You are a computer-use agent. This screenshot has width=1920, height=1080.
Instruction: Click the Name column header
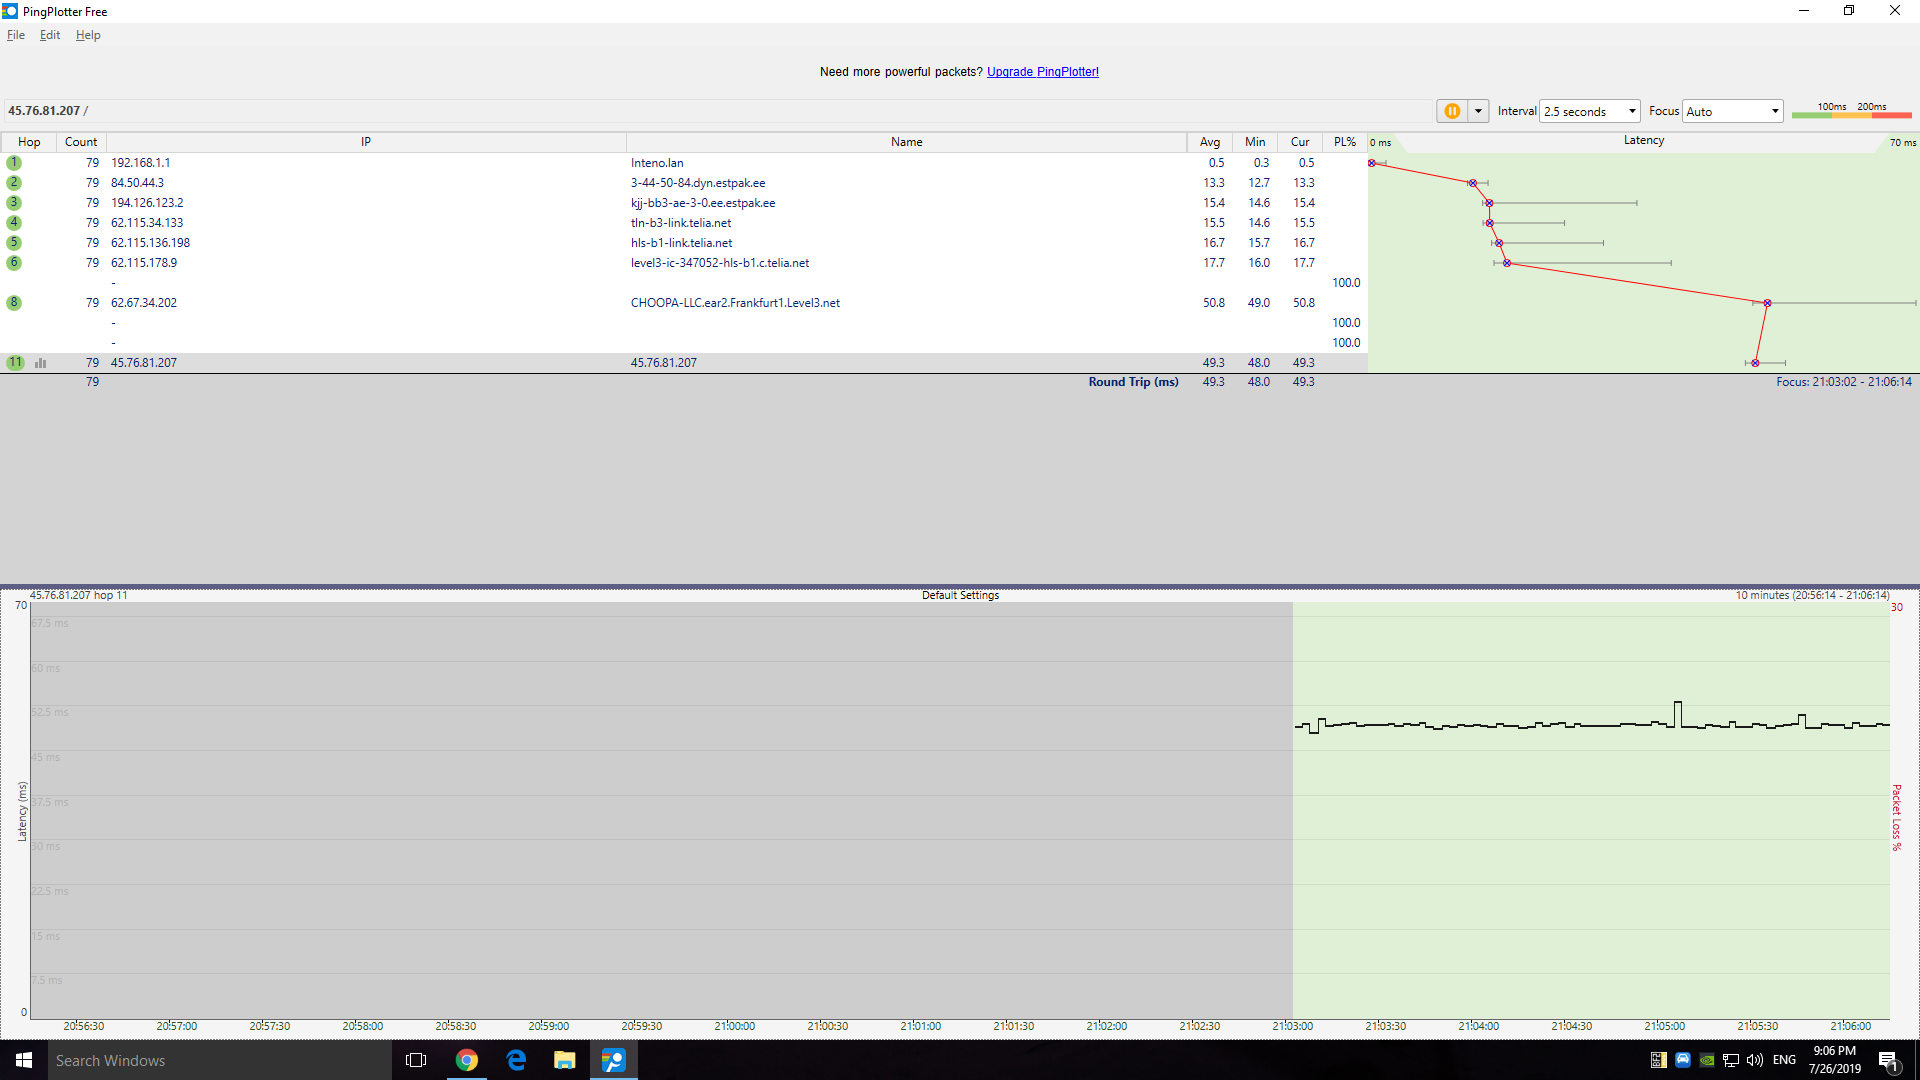907,142
